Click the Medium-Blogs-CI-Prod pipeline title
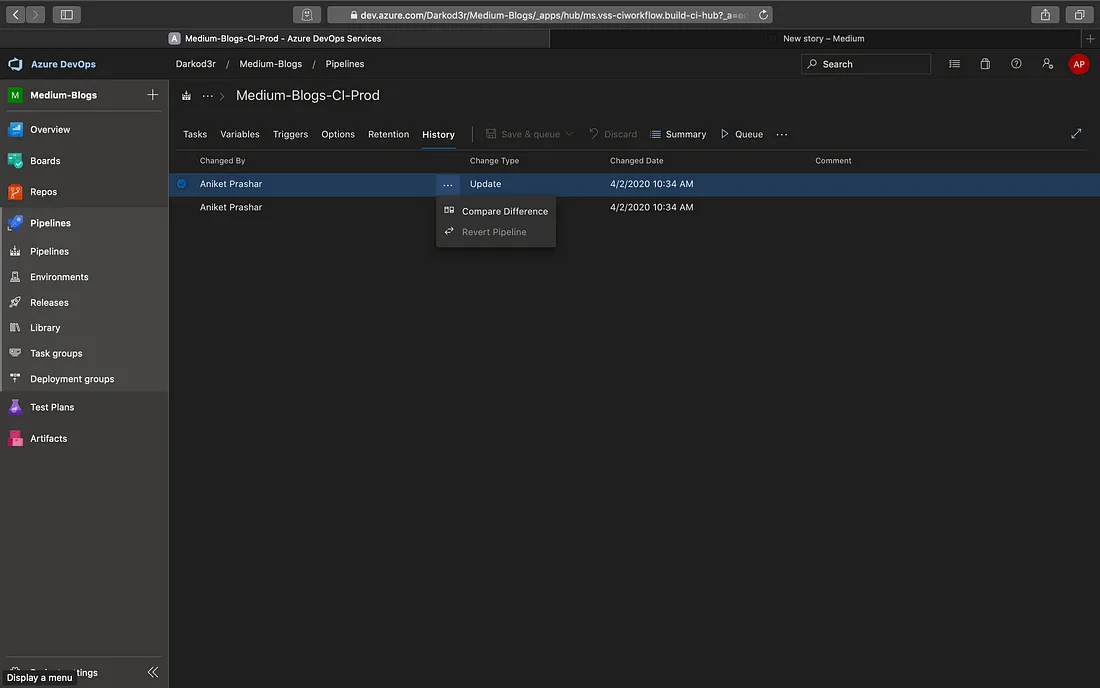 308,95
